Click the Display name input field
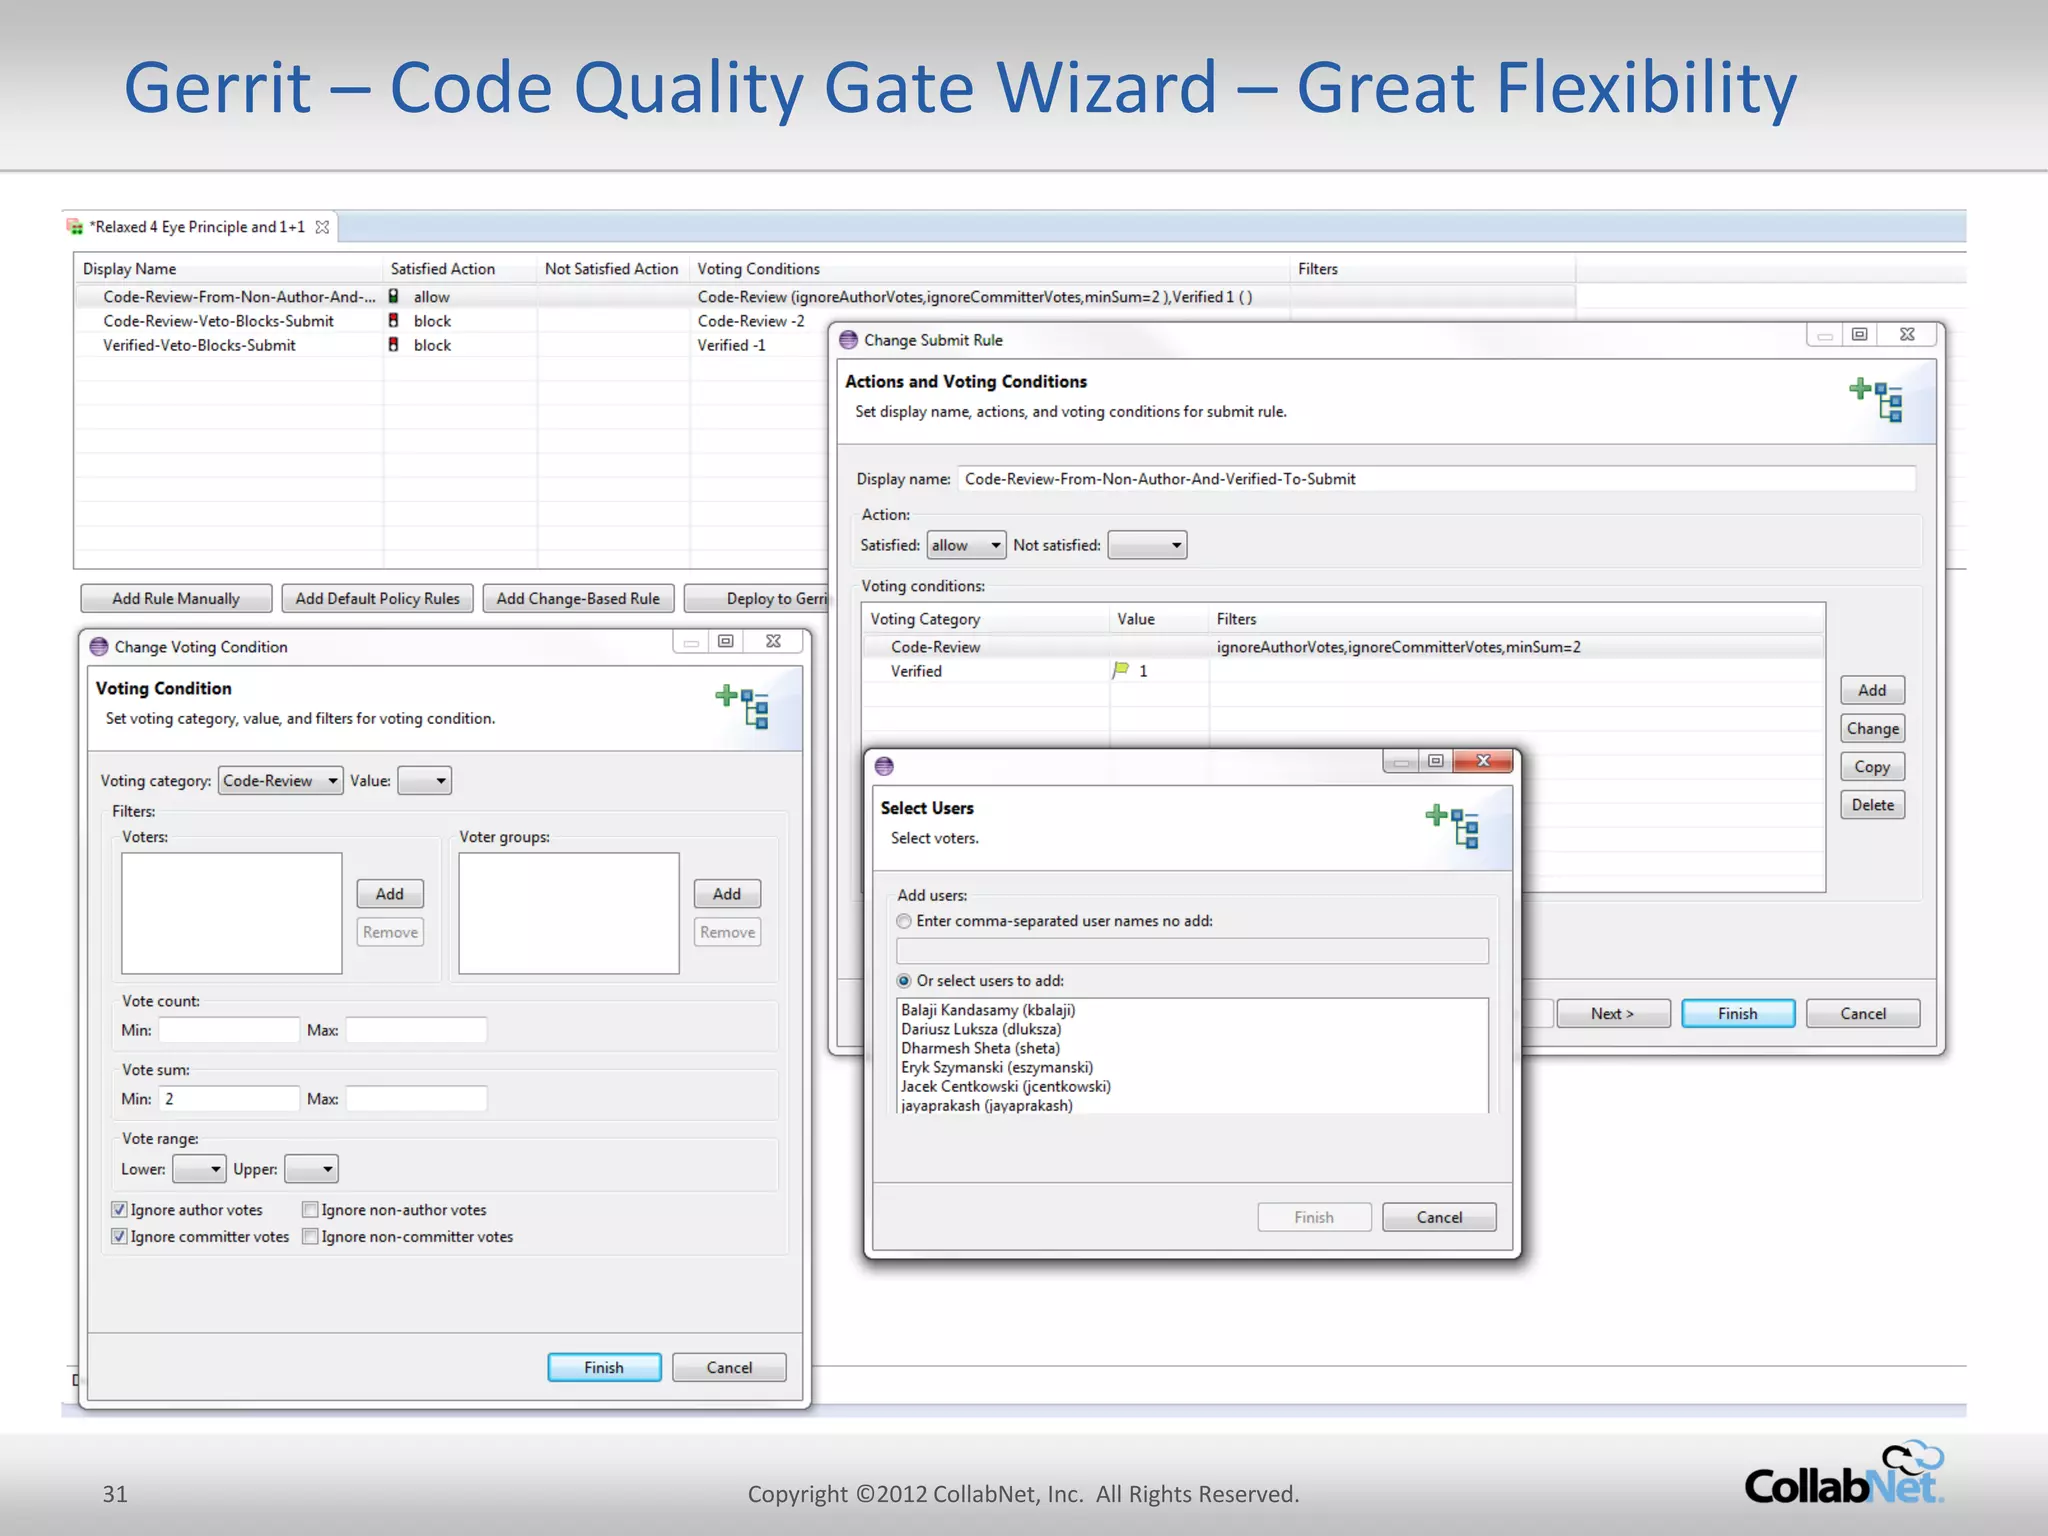Viewport: 2048px width, 1536px height. (x=1436, y=478)
